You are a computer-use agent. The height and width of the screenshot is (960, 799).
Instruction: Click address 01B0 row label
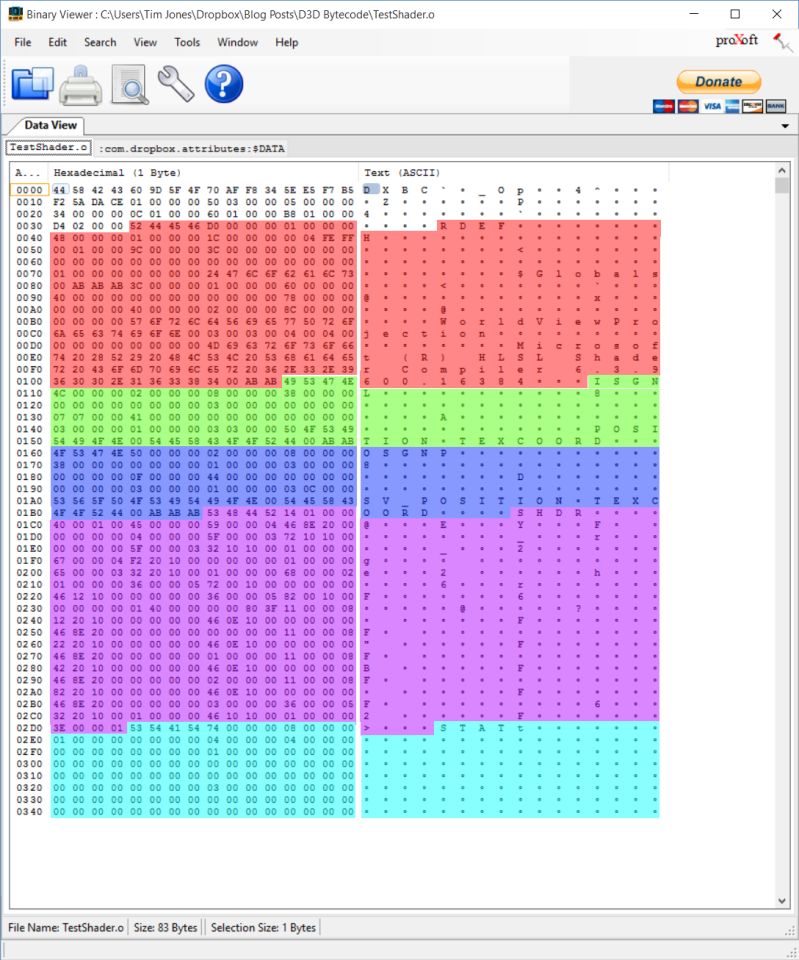click(x=29, y=513)
